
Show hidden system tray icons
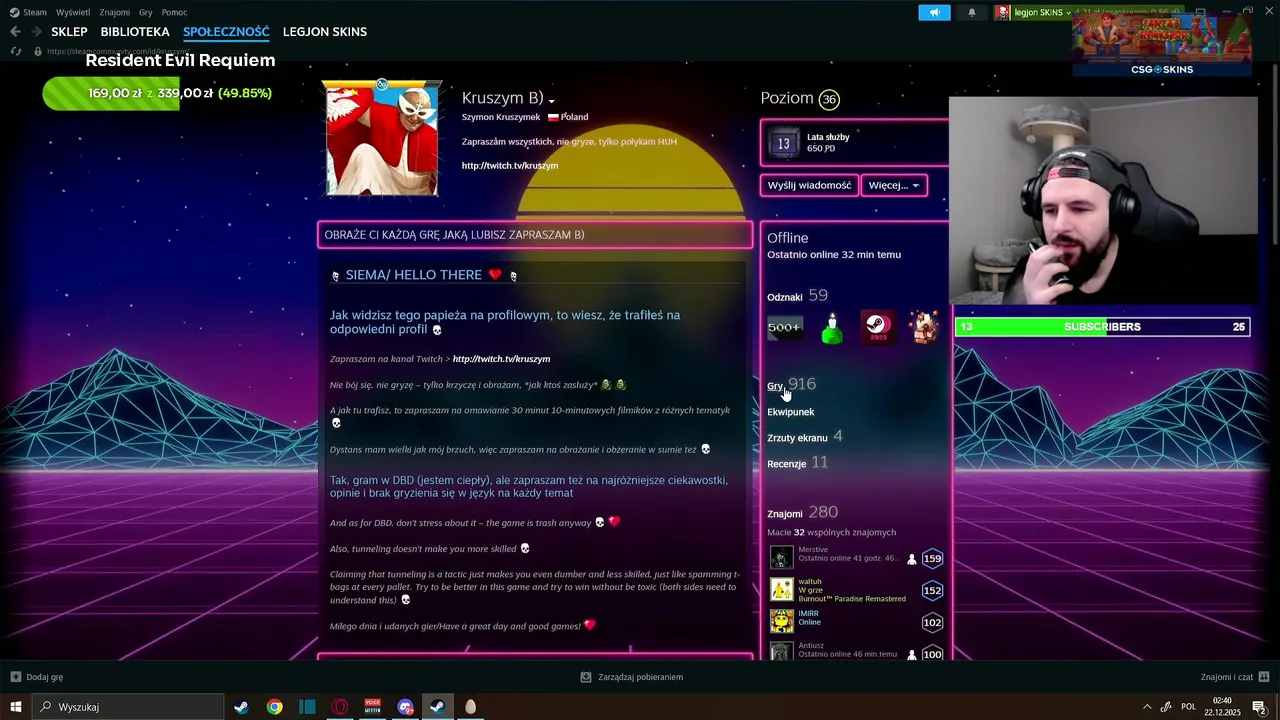click(1146, 707)
